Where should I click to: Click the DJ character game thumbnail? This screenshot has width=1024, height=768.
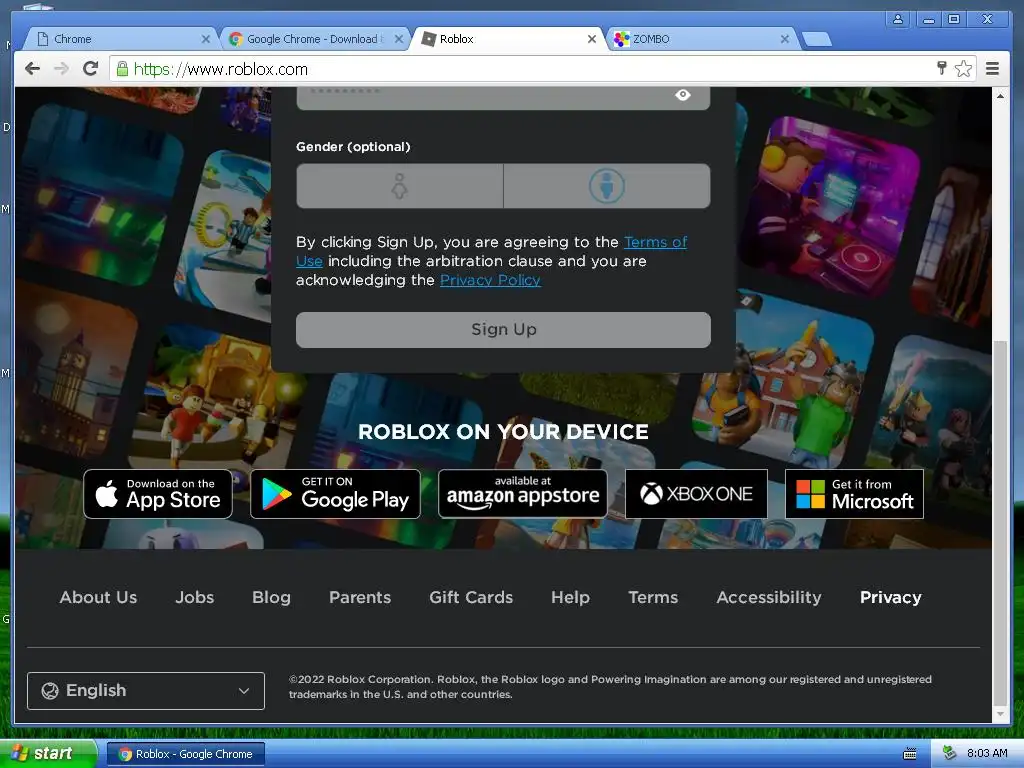(833, 206)
